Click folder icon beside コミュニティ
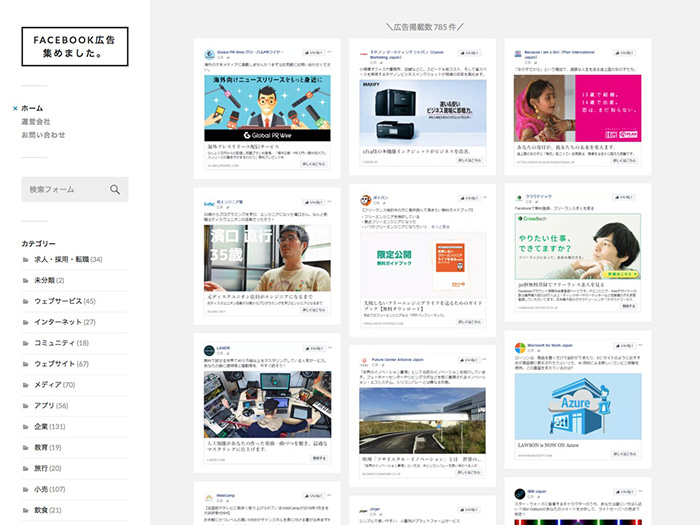The width and height of the screenshot is (700, 525). tap(25, 343)
